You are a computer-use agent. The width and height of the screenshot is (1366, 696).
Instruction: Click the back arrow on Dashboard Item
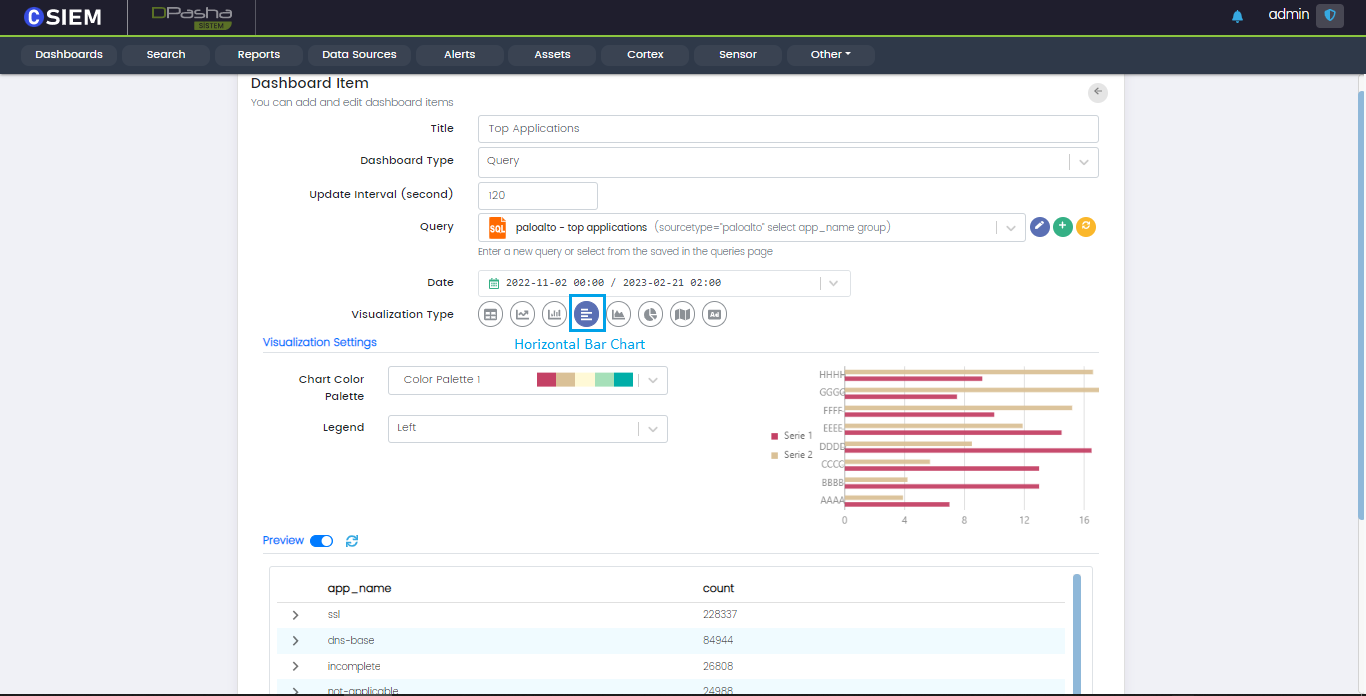[1098, 92]
